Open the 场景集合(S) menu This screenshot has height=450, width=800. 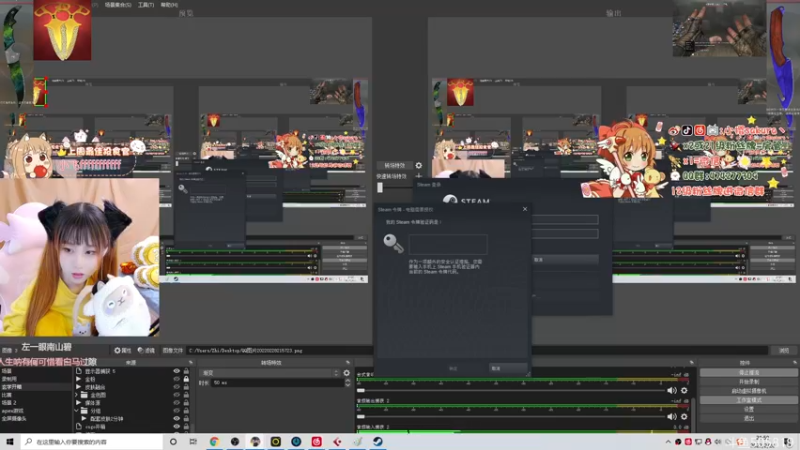(118, 5)
